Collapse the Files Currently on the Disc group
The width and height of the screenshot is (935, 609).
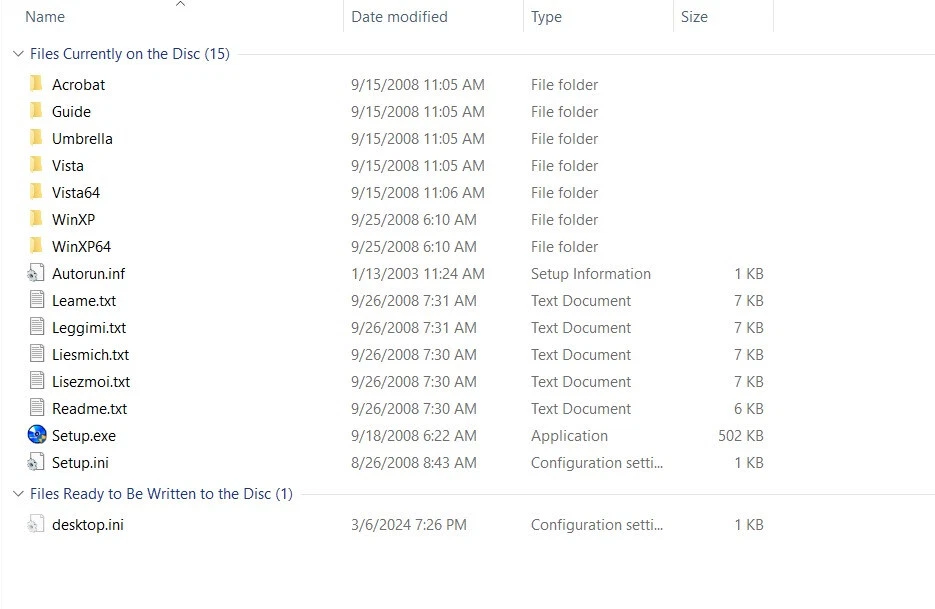pyautogui.click(x=18, y=54)
